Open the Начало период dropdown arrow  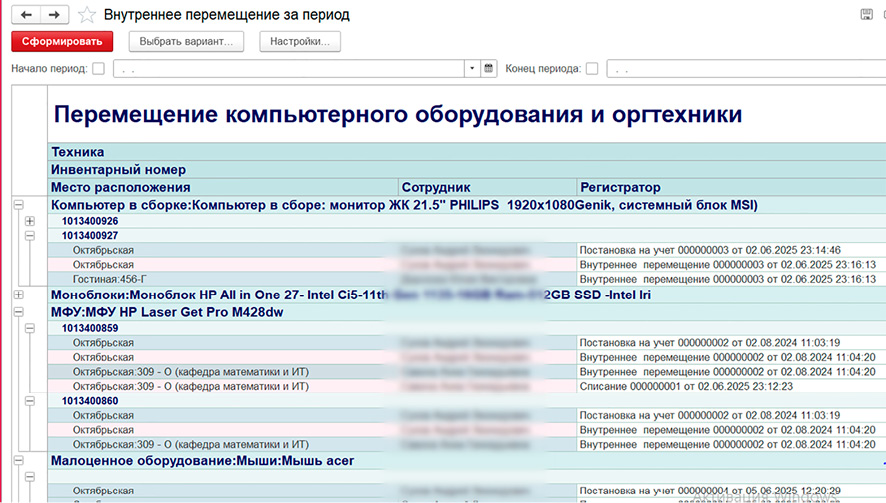[471, 69]
